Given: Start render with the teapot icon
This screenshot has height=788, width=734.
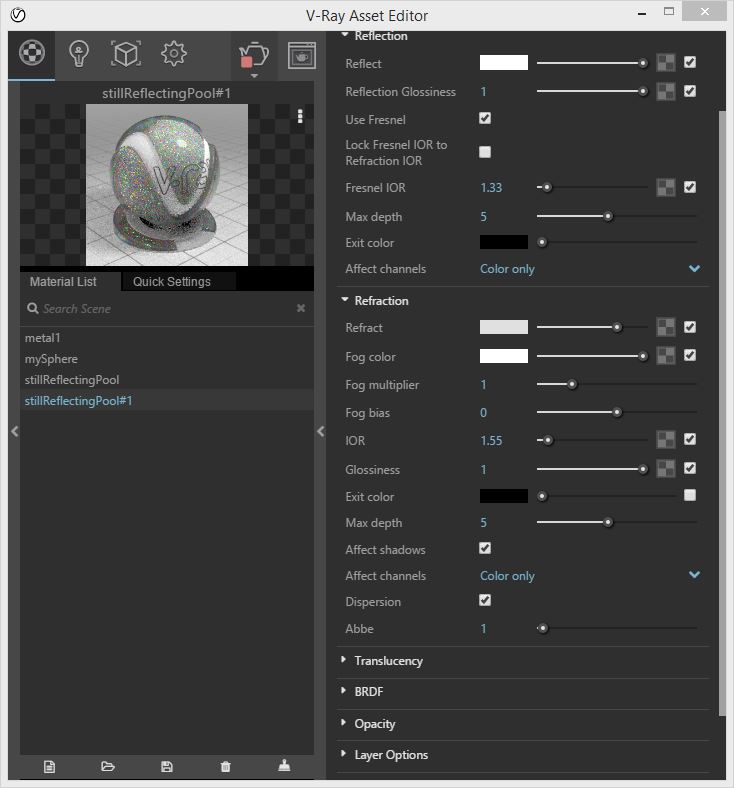Looking at the screenshot, I should point(254,55).
